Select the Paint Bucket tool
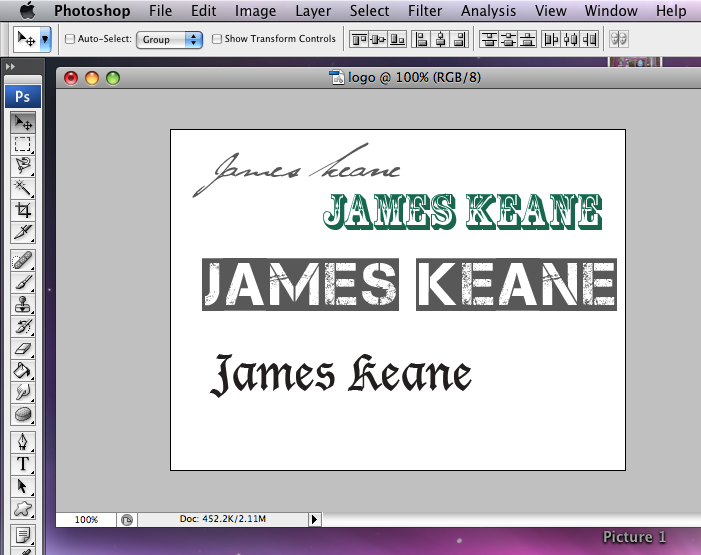This screenshot has height=555, width=701. 23,370
